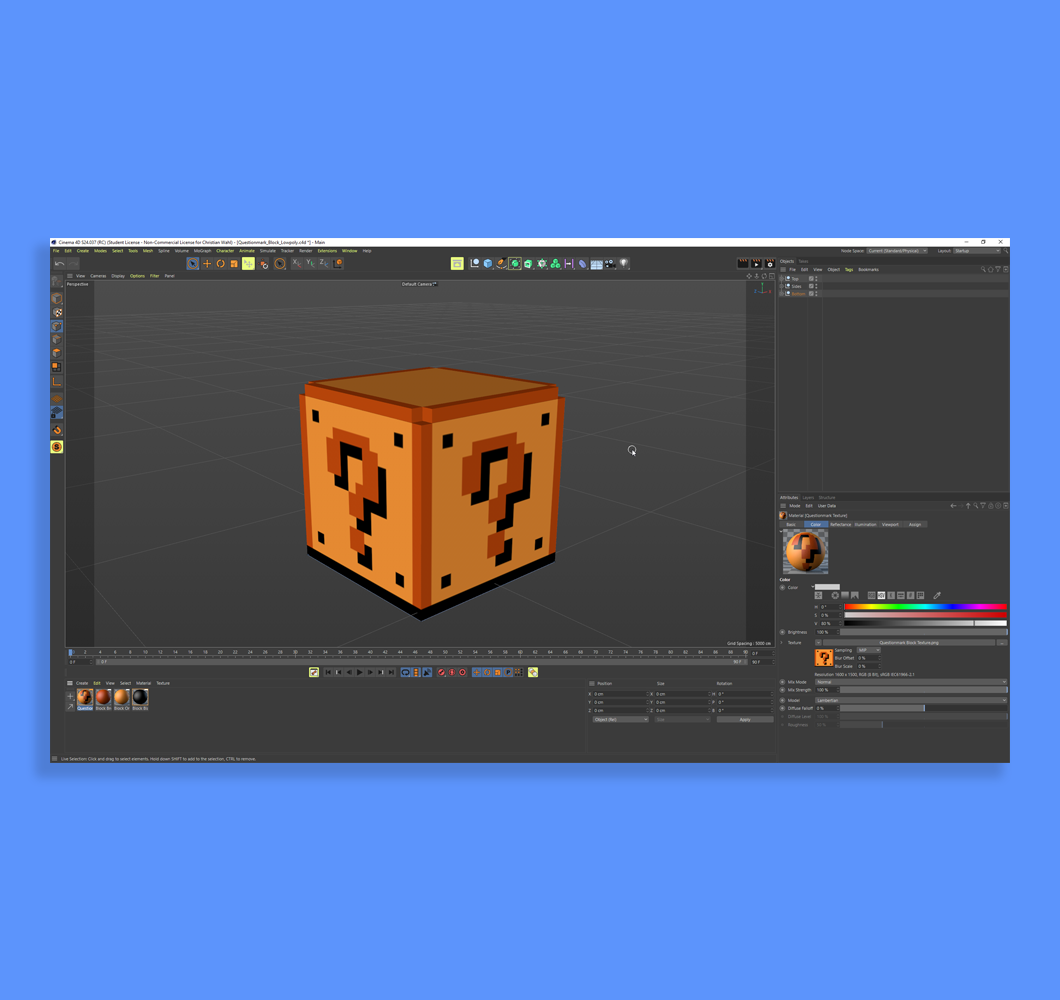Click the Make Editable icon in left toolbar
Screen dimensions: 1060x1000
57,281
